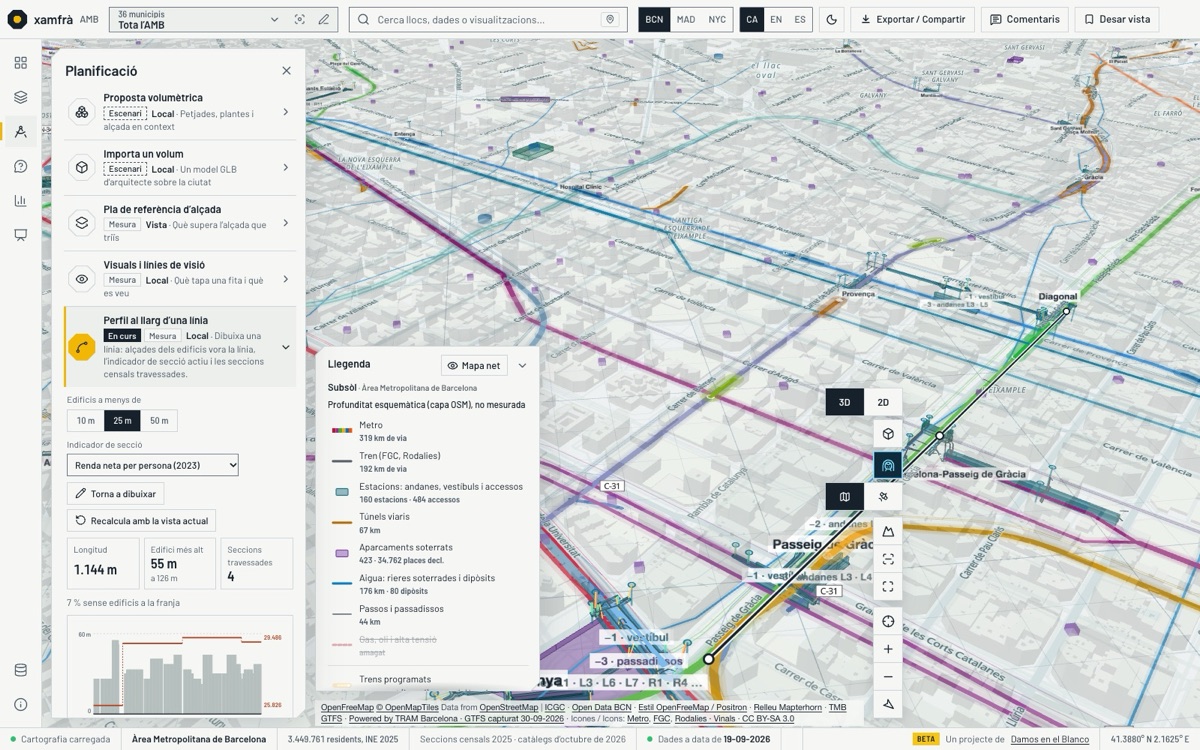
Task: Select the 50 m building distance option
Action: click(159, 421)
